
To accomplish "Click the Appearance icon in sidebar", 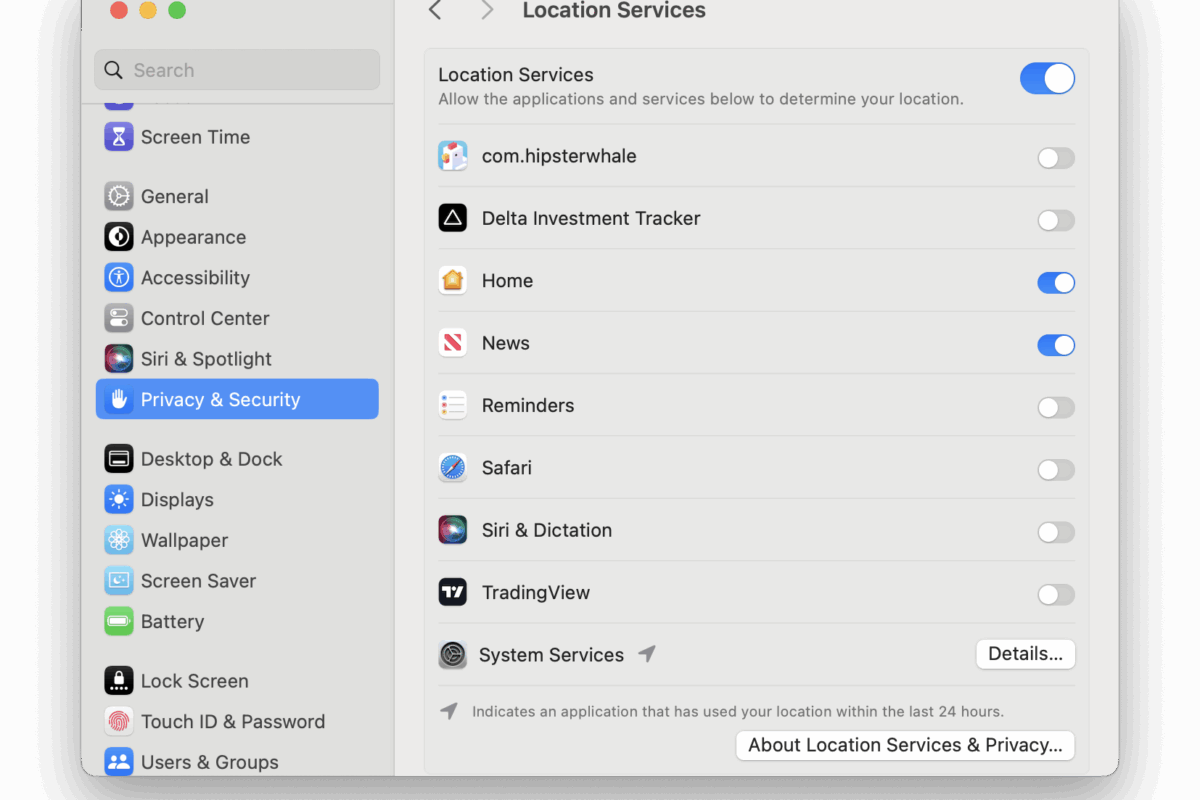I will (119, 237).
